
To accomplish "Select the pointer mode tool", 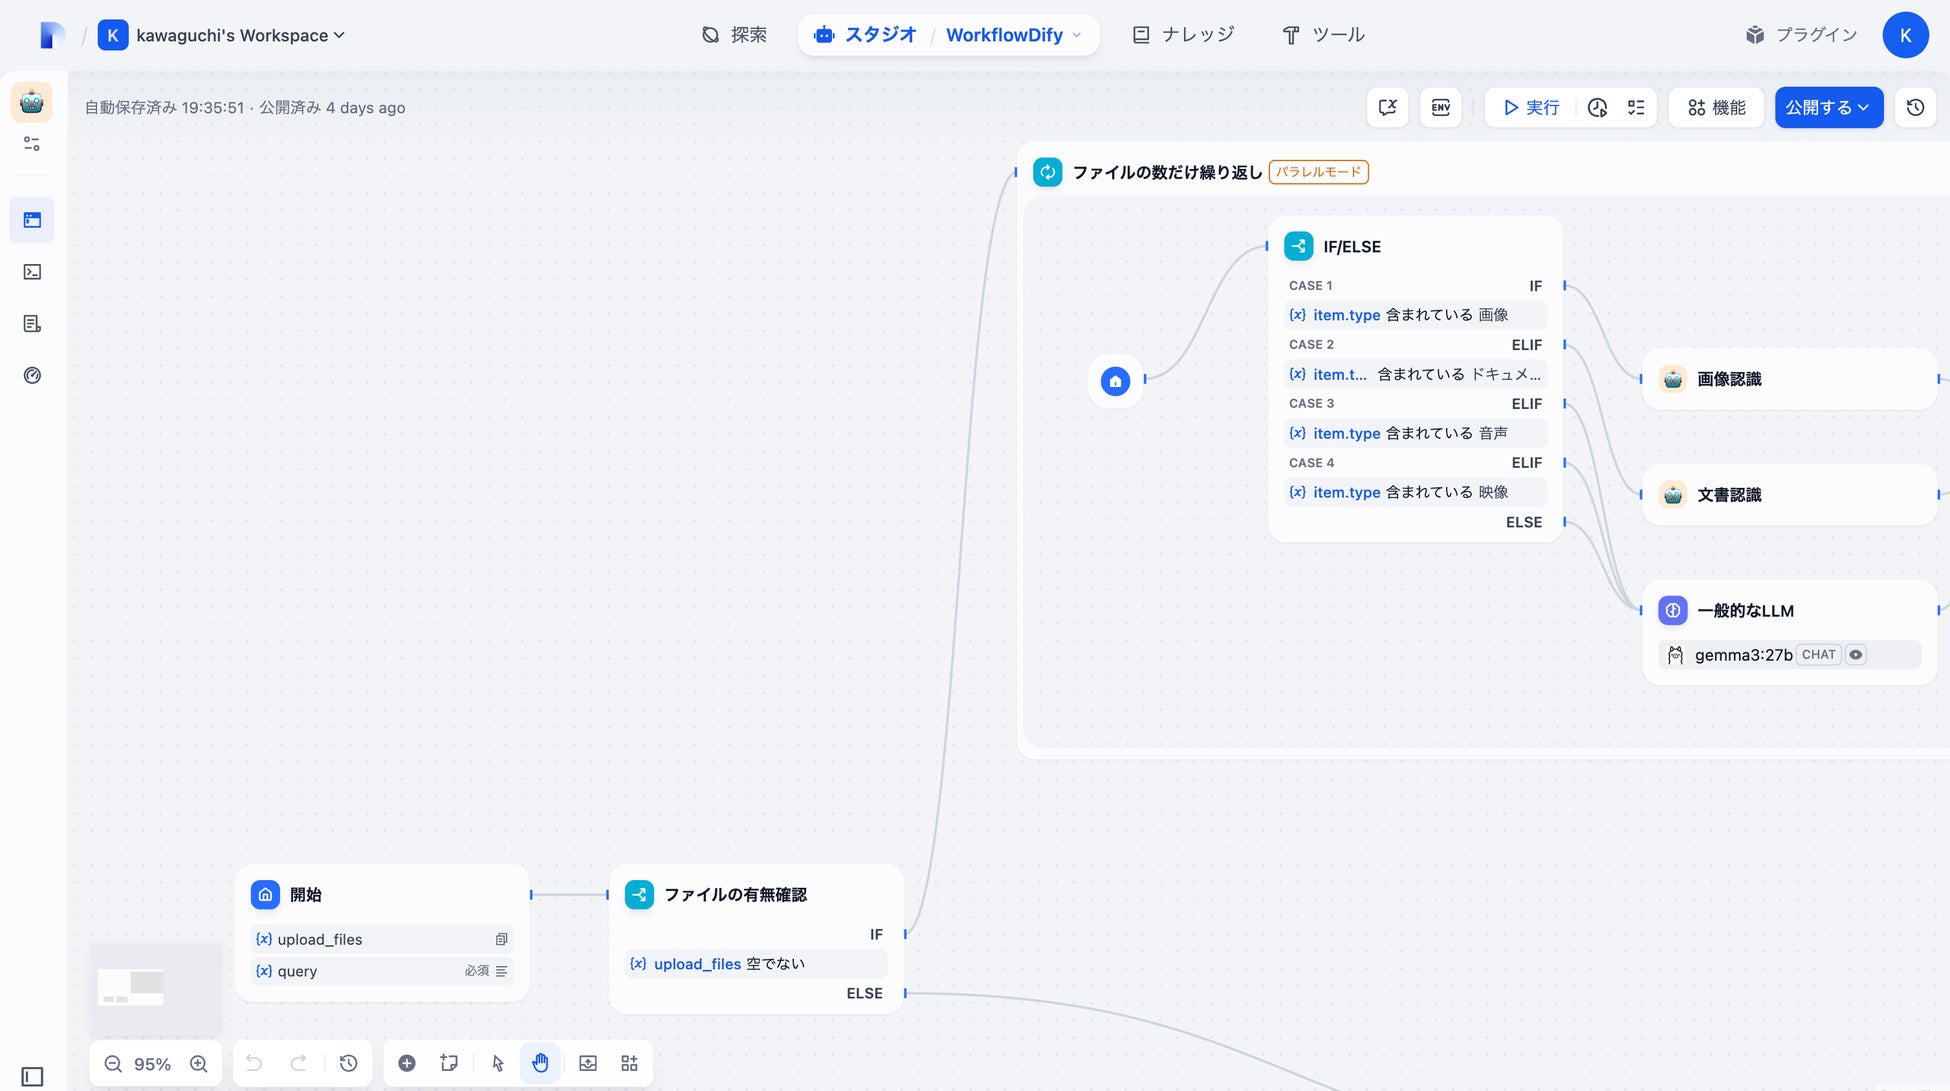I will [x=498, y=1063].
